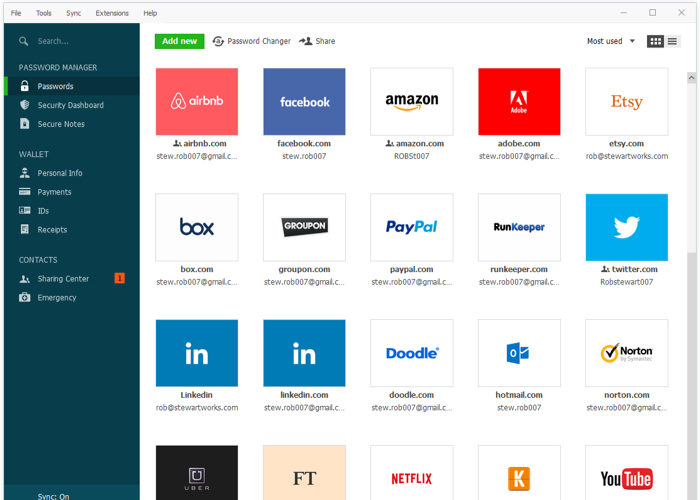700x500 pixels.
Task: Select the orange K logo tile
Action: [519, 473]
